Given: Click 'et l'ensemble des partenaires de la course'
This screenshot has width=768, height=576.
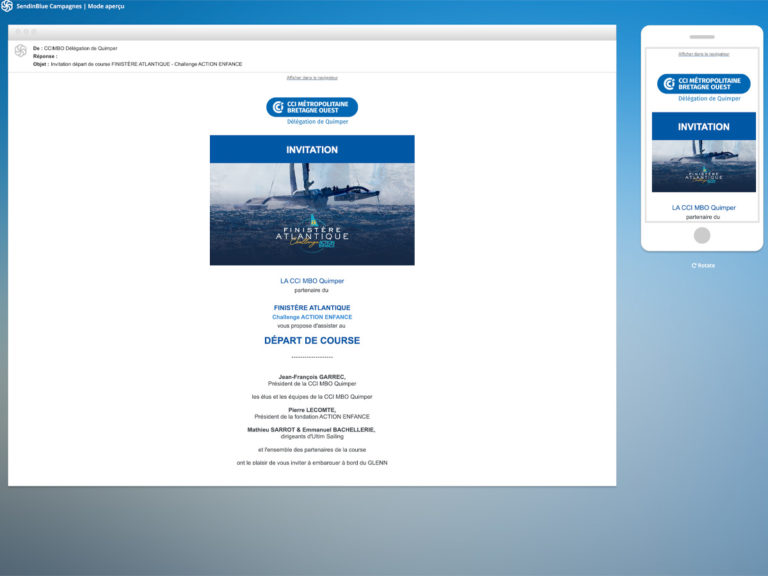Looking at the screenshot, I should coord(312,449).
